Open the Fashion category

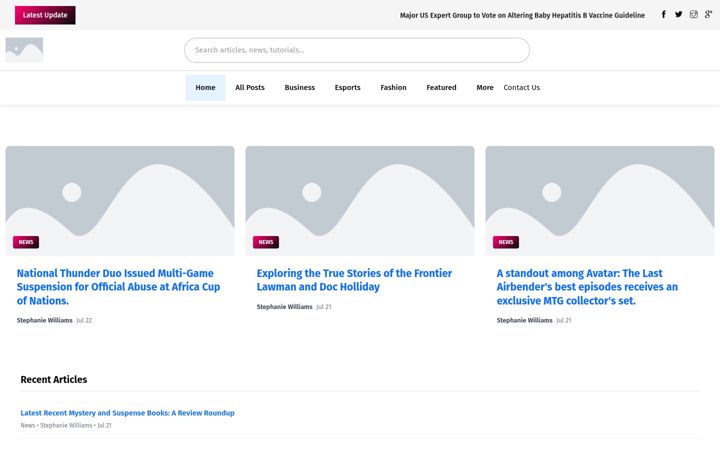tap(393, 87)
